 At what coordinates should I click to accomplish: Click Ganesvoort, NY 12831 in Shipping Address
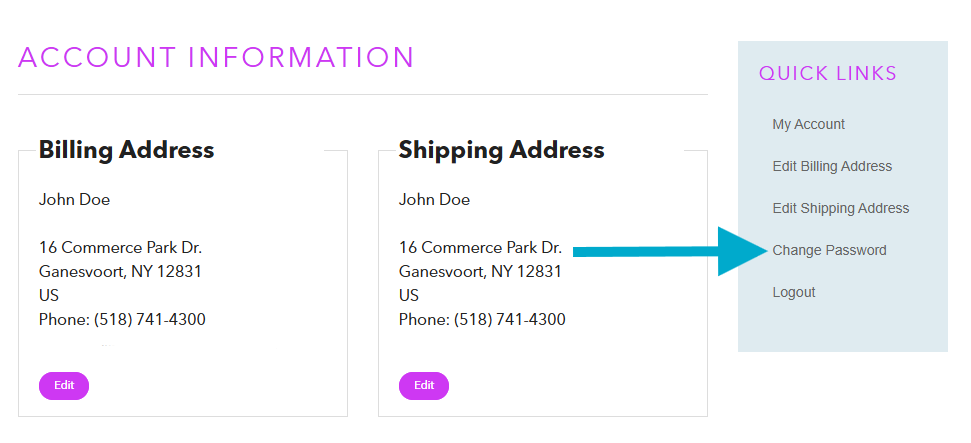[x=480, y=271]
